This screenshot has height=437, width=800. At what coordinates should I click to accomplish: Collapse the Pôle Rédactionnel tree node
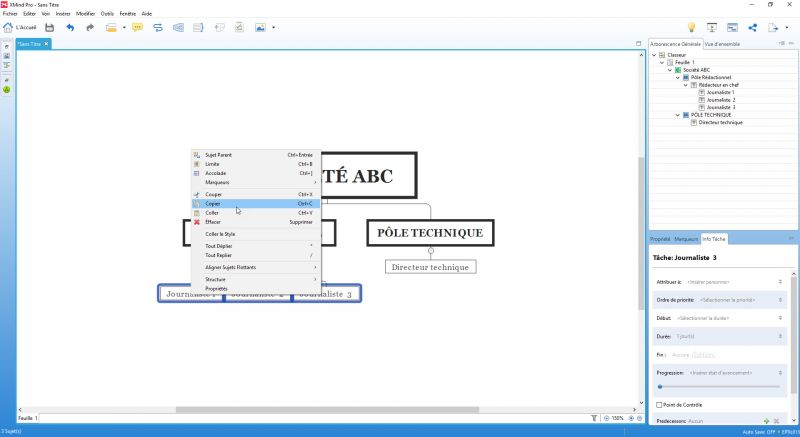click(678, 78)
